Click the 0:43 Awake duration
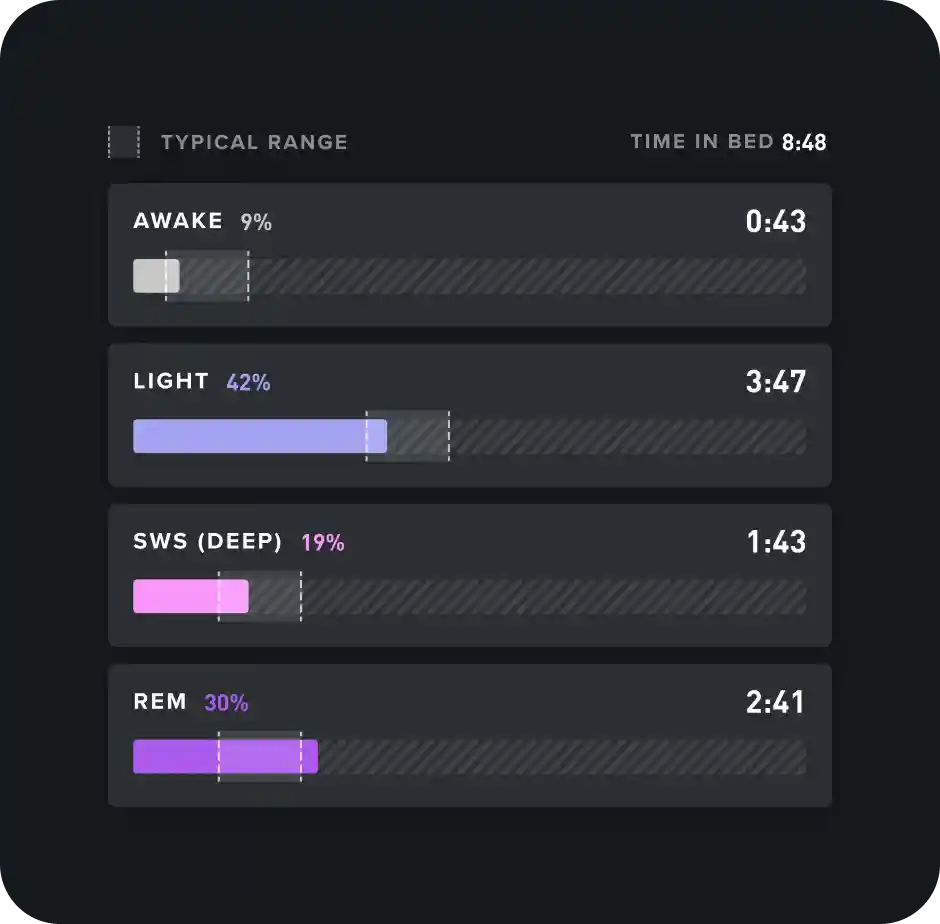The height and width of the screenshot is (924, 940). (775, 221)
